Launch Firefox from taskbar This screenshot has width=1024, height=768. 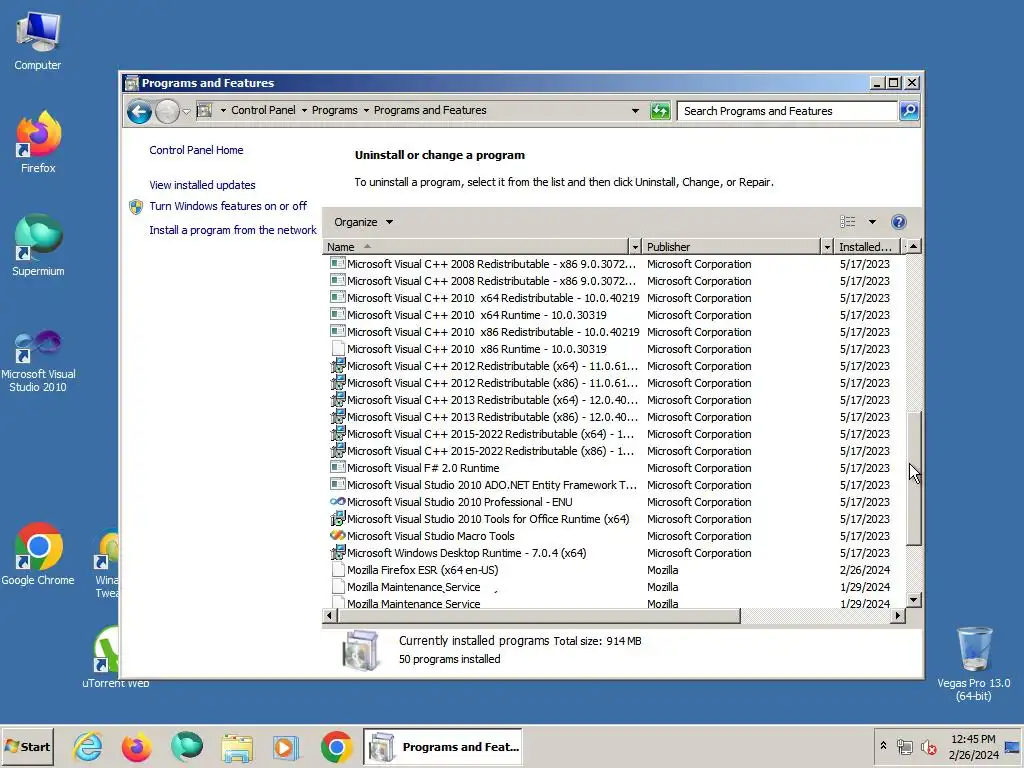(136, 746)
